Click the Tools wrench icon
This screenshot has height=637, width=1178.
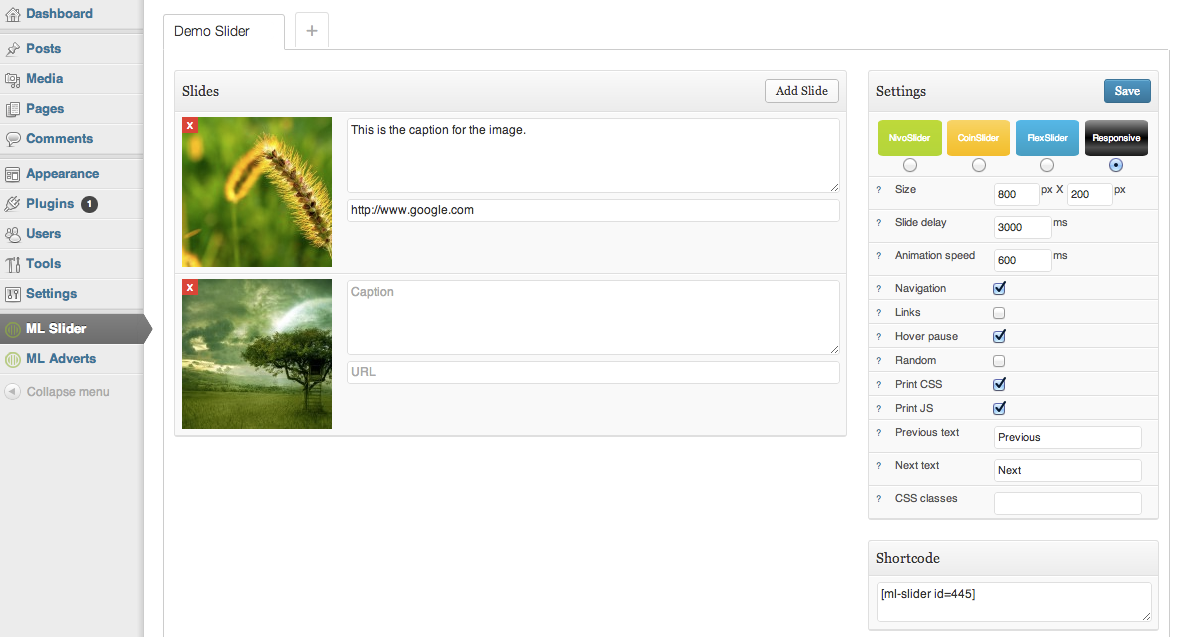click(13, 264)
